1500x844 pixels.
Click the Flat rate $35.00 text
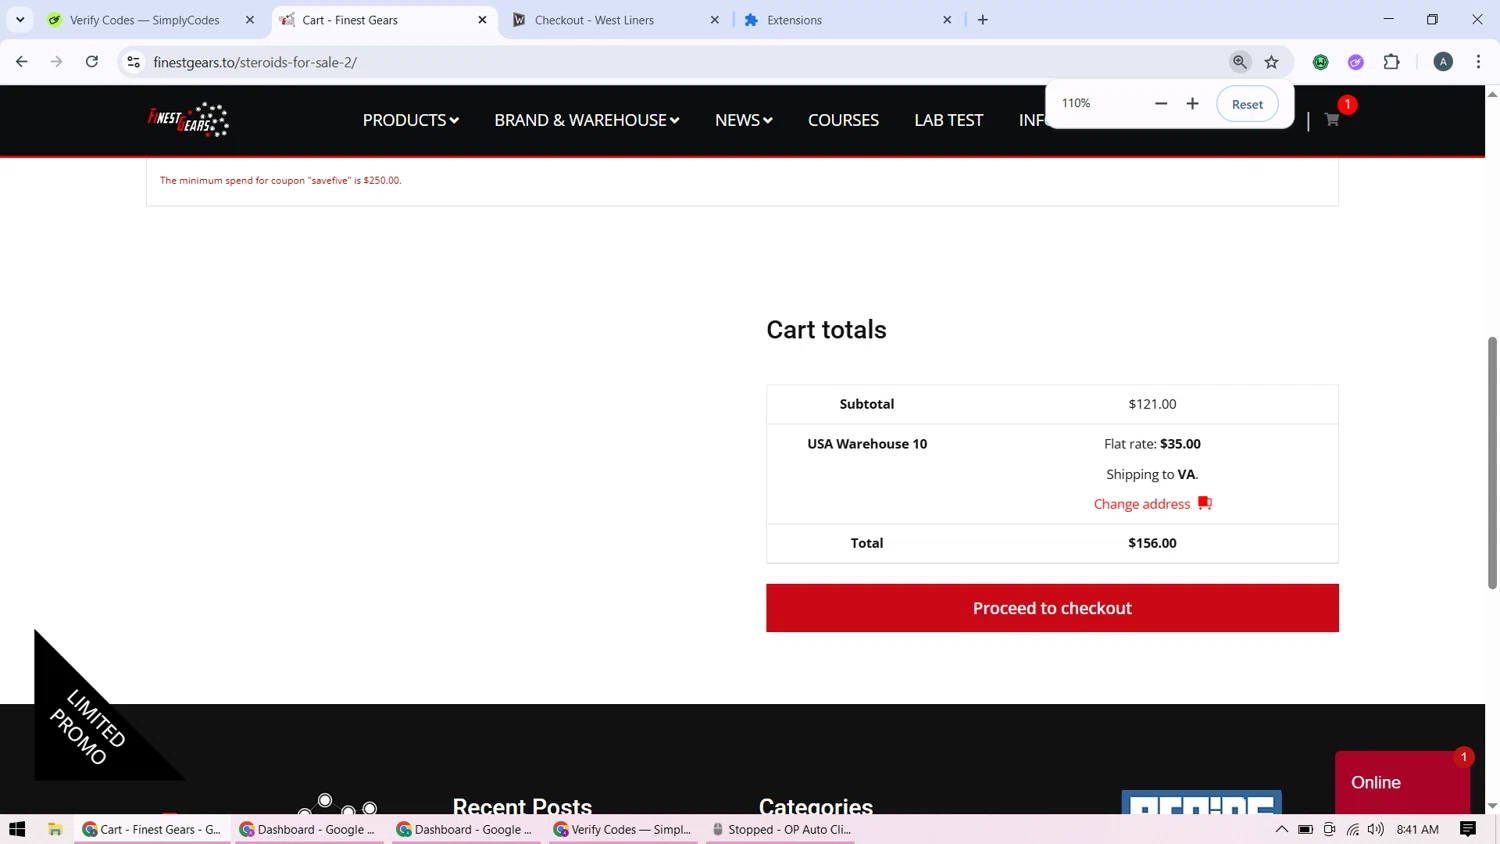coord(1152,444)
